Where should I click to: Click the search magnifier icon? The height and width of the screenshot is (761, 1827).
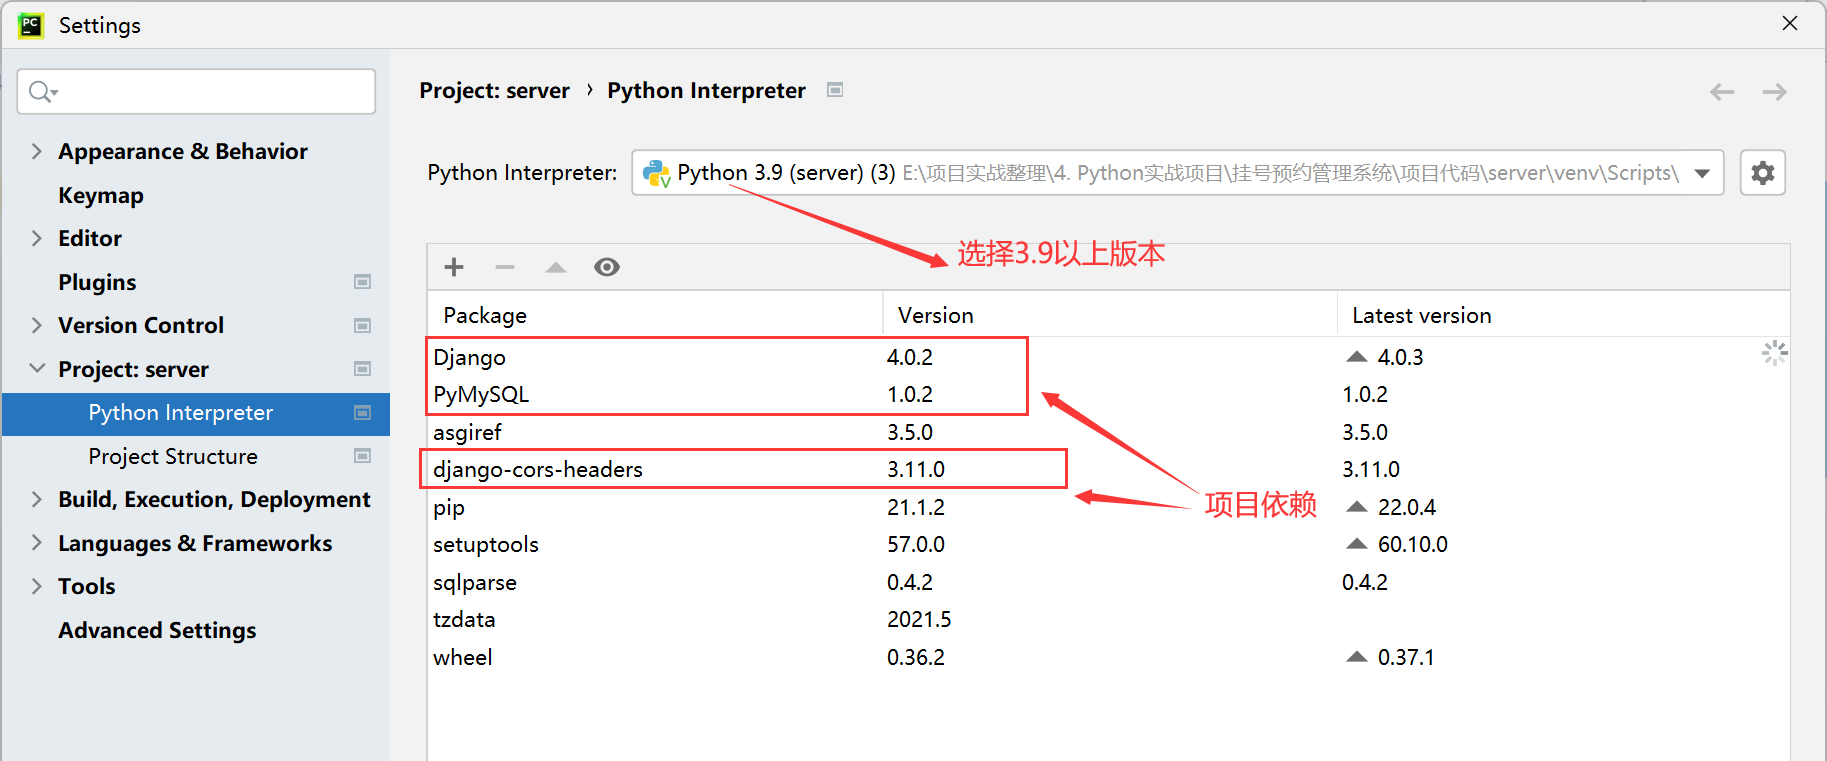[42, 92]
